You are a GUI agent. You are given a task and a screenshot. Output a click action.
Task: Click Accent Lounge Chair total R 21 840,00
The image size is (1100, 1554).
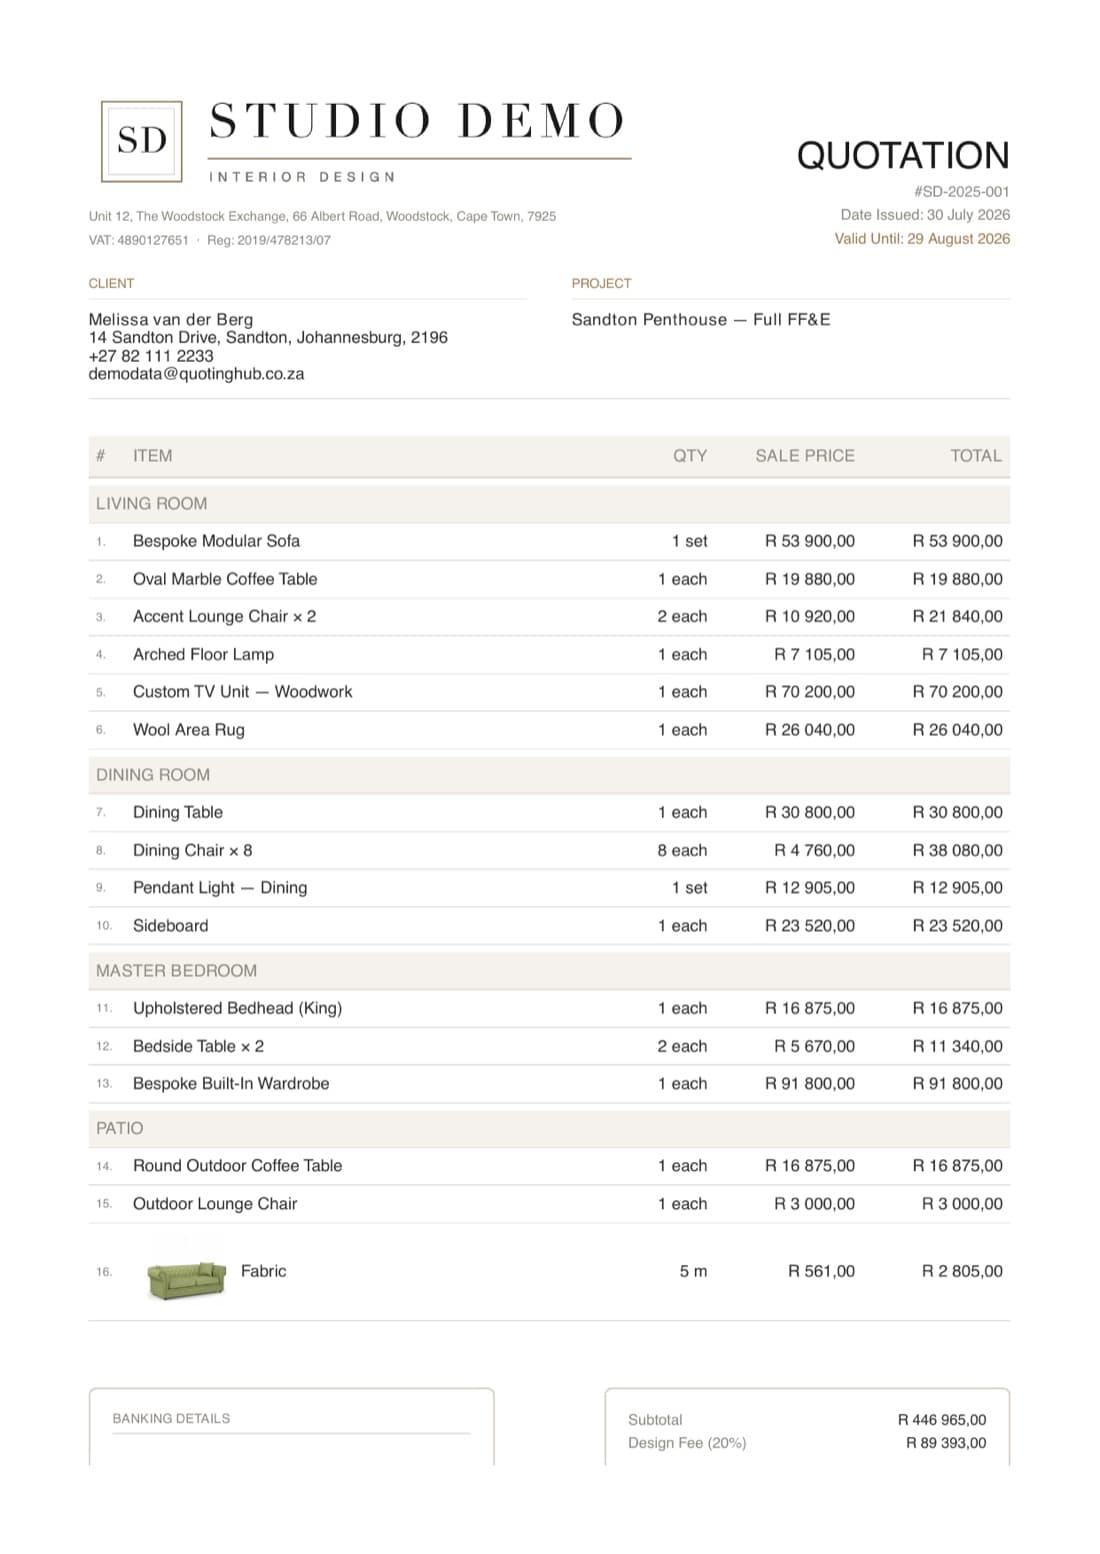pos(958,617)
